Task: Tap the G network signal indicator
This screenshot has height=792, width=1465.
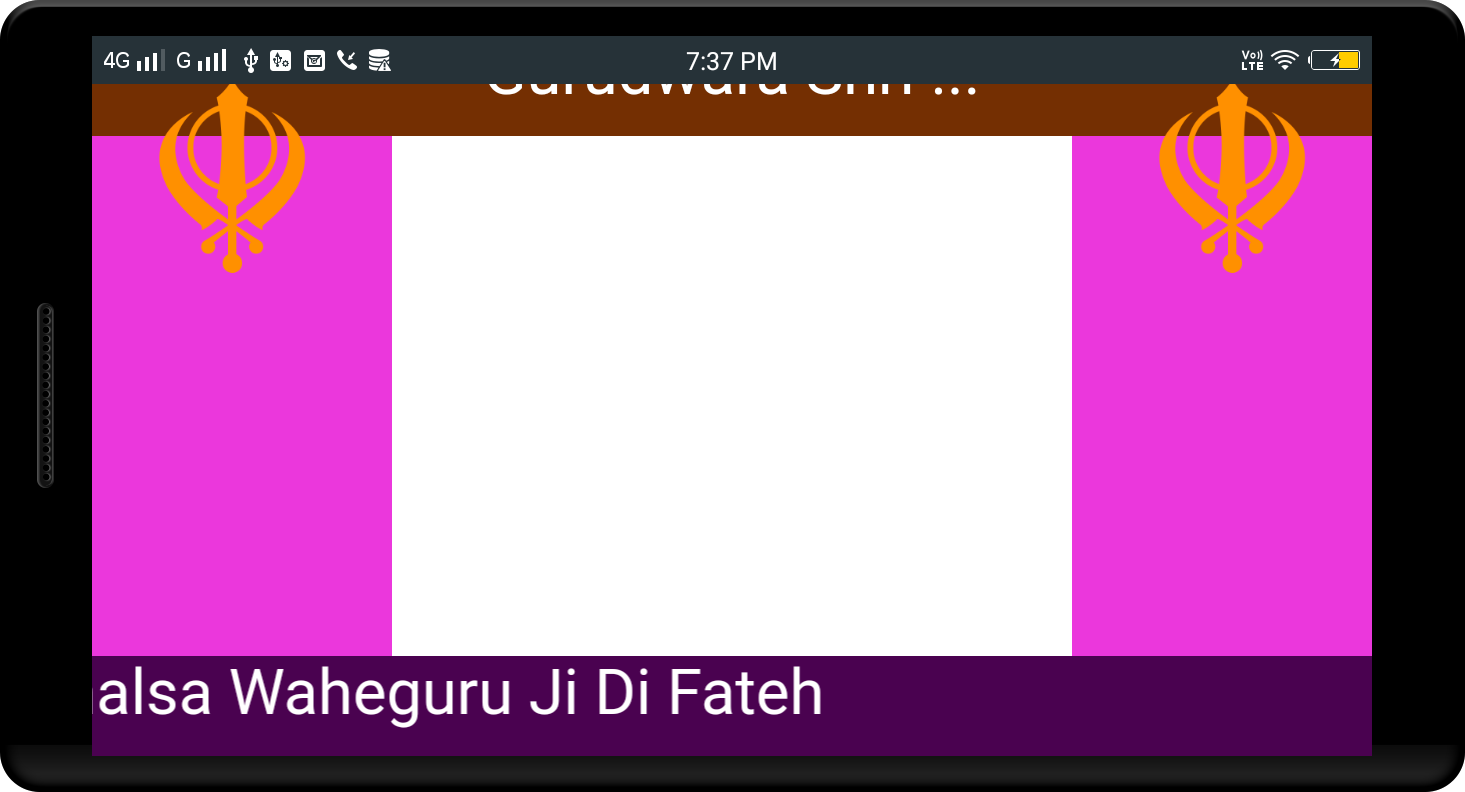Action: (201, 61)
